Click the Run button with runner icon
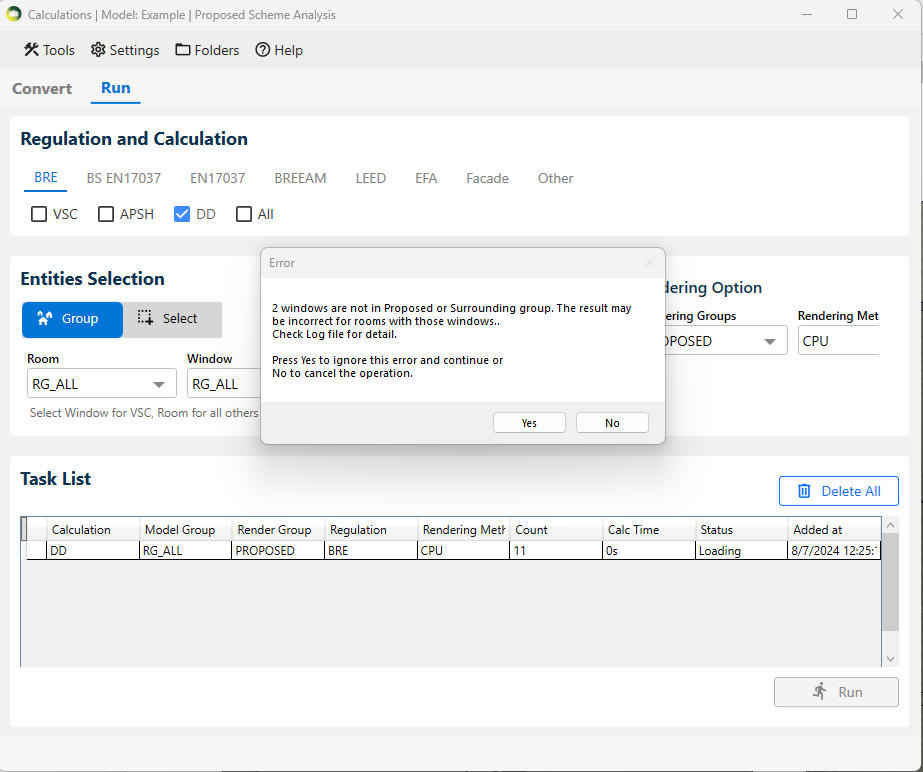The height and width of the screenshot is (772, 923). click(x=836, y=692)
